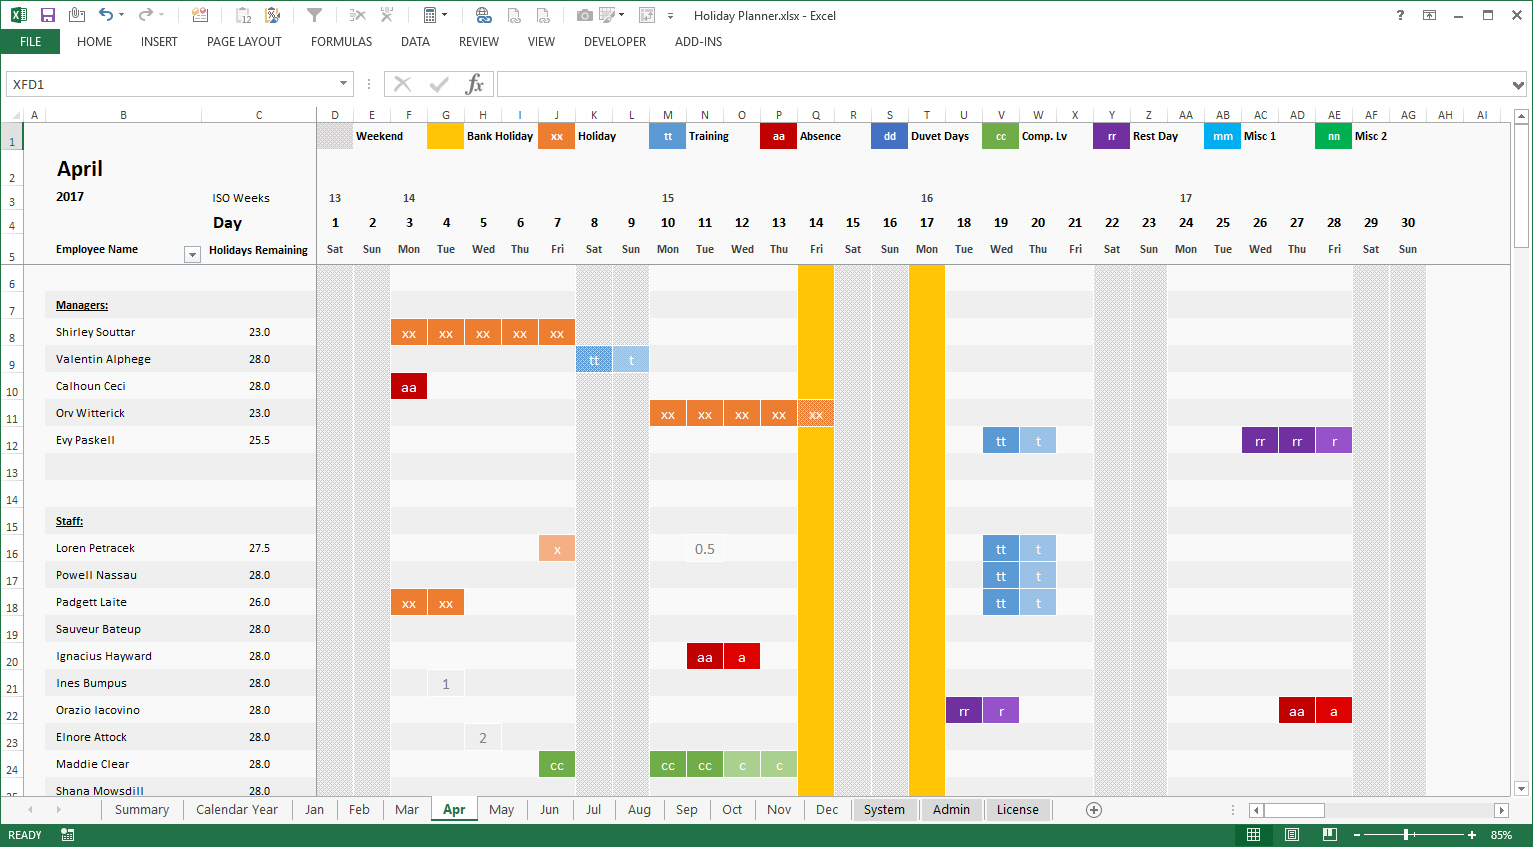Open the Undo history dropdown arrow
The width and height of the screenshot is (1533, 847).
coord(121,14)
